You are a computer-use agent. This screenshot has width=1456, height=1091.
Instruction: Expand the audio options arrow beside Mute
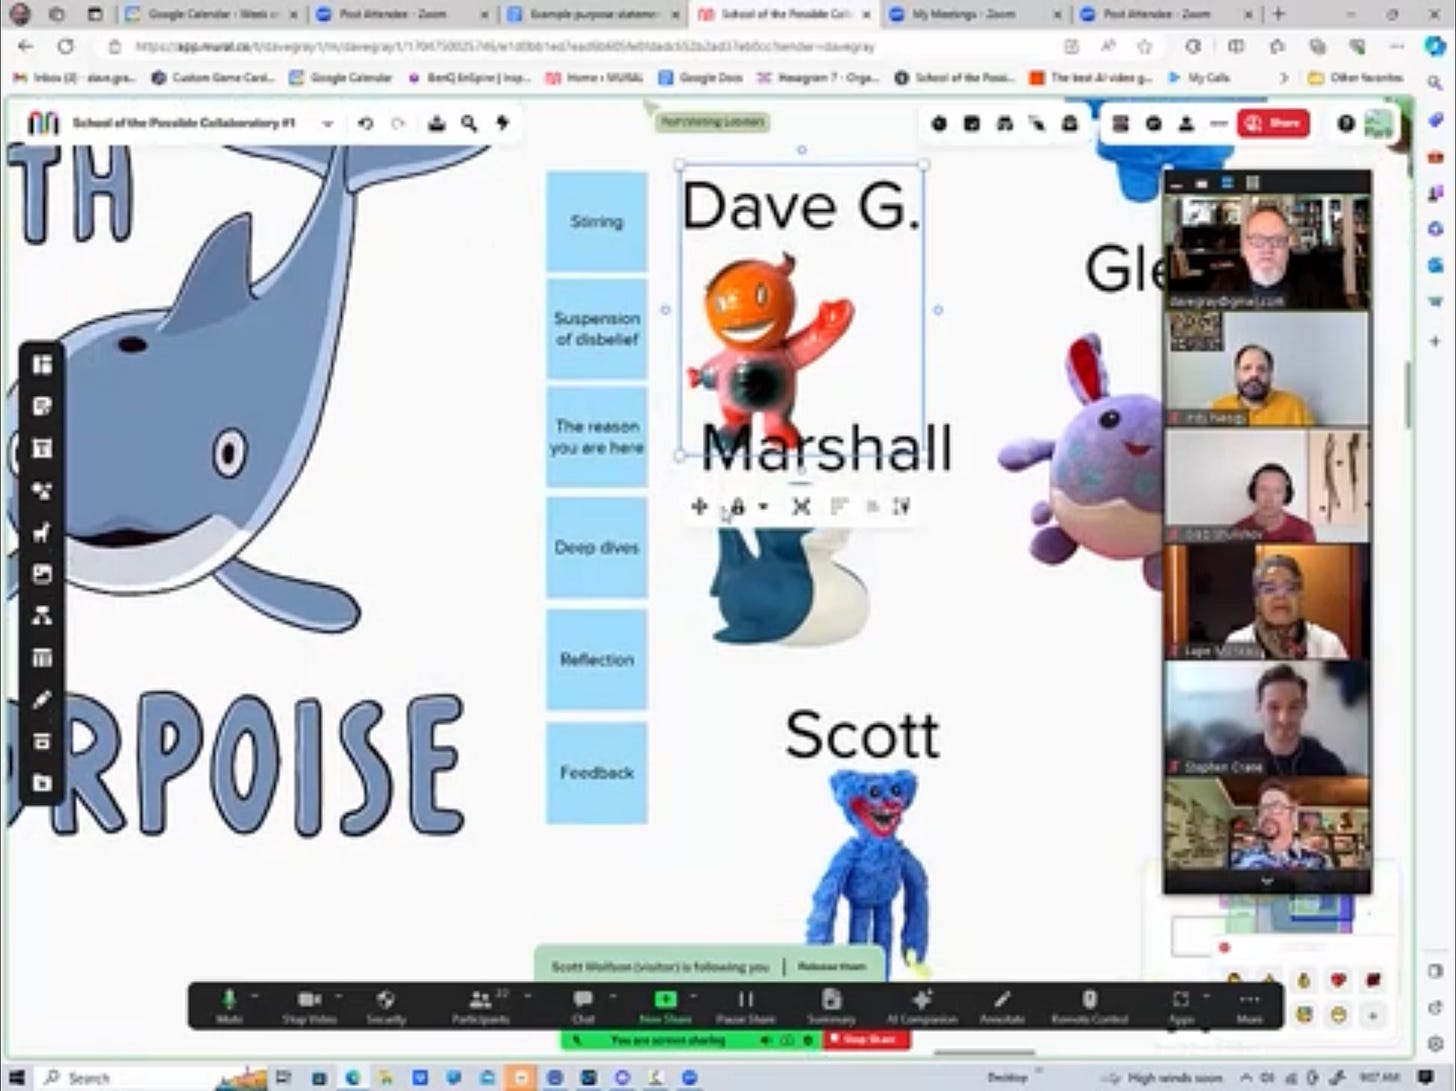coord(254,997)
